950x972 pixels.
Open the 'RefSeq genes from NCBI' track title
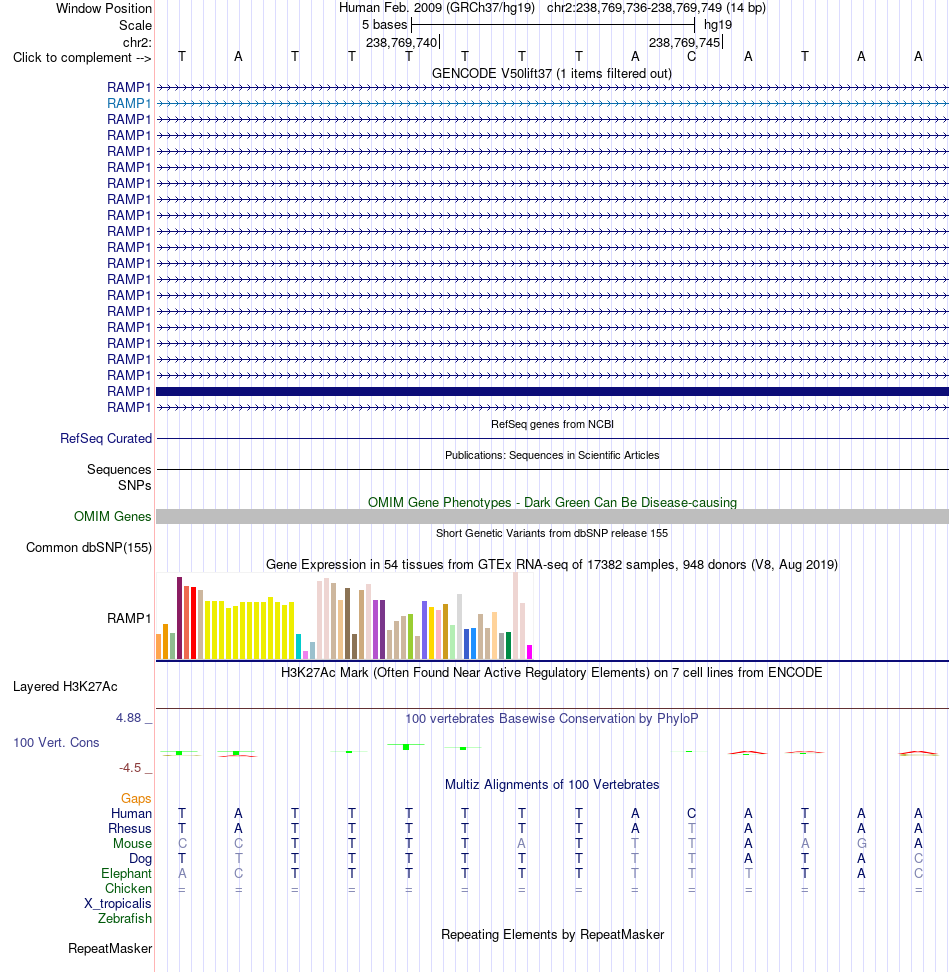pos(552,424)
